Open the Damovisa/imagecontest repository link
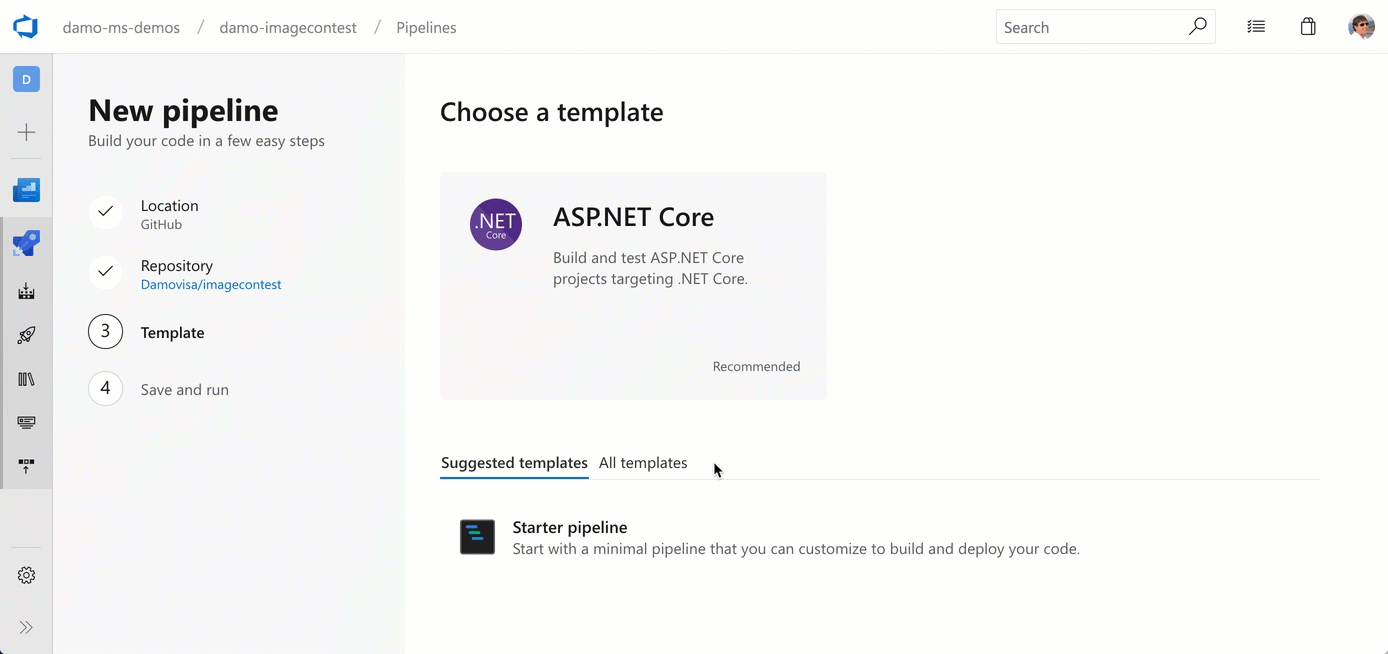 point(211,285)
